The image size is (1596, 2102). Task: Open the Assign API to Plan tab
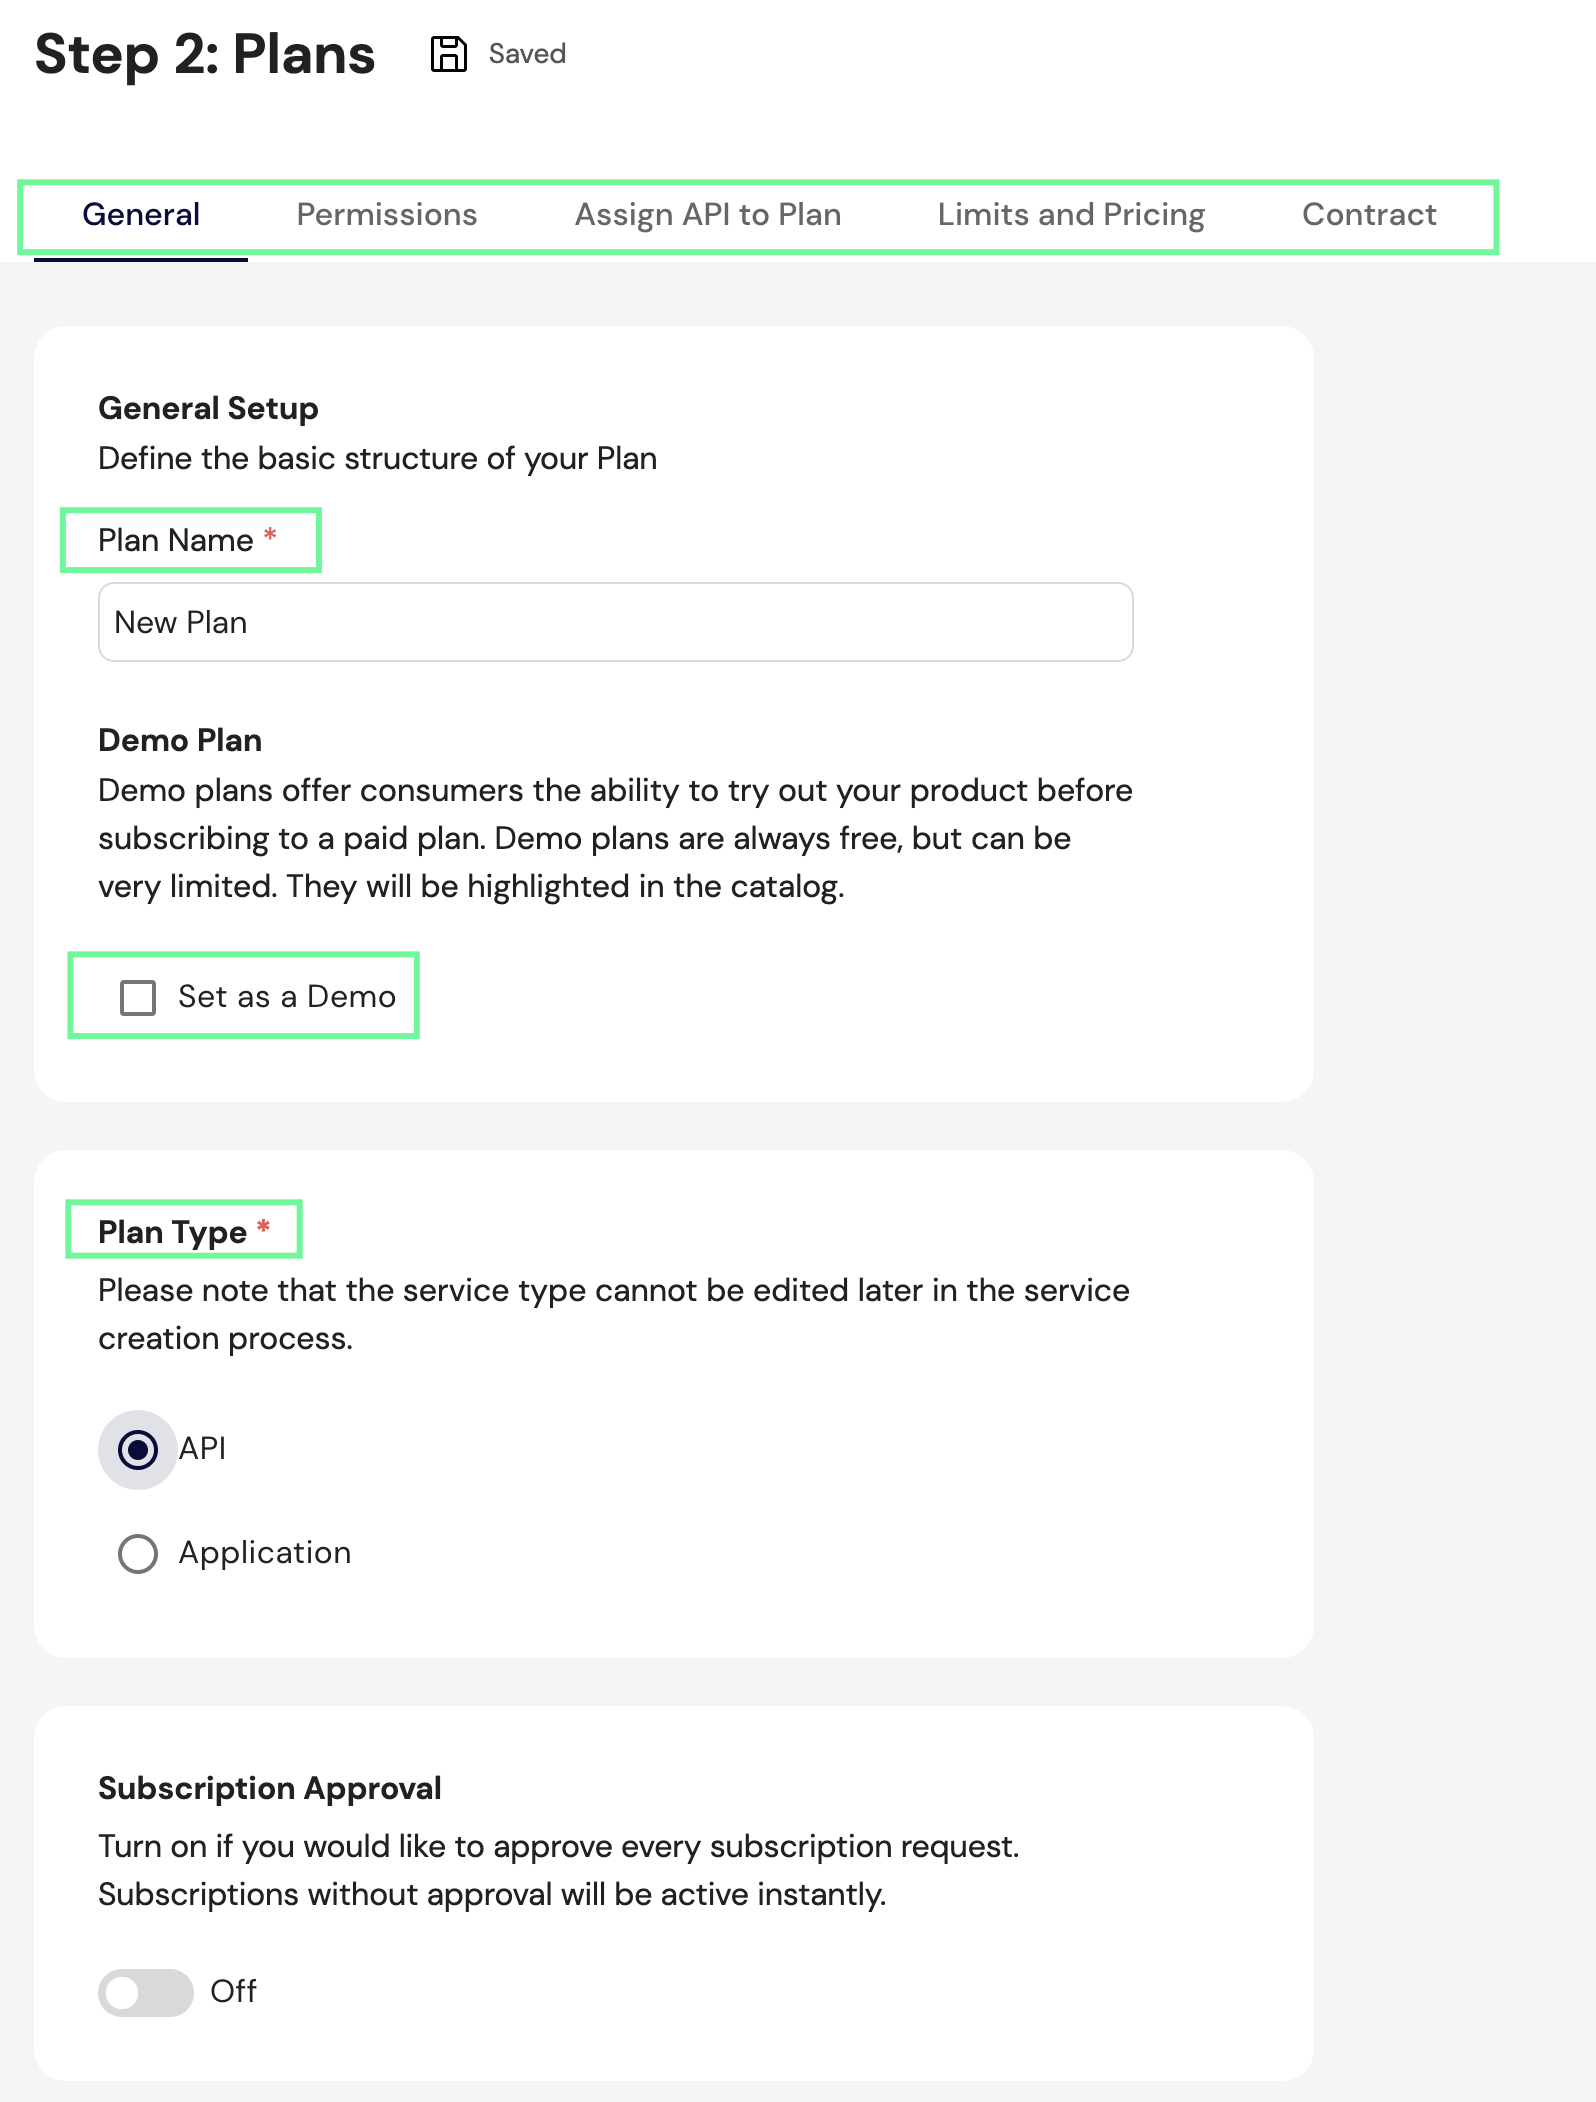(708, 215)
